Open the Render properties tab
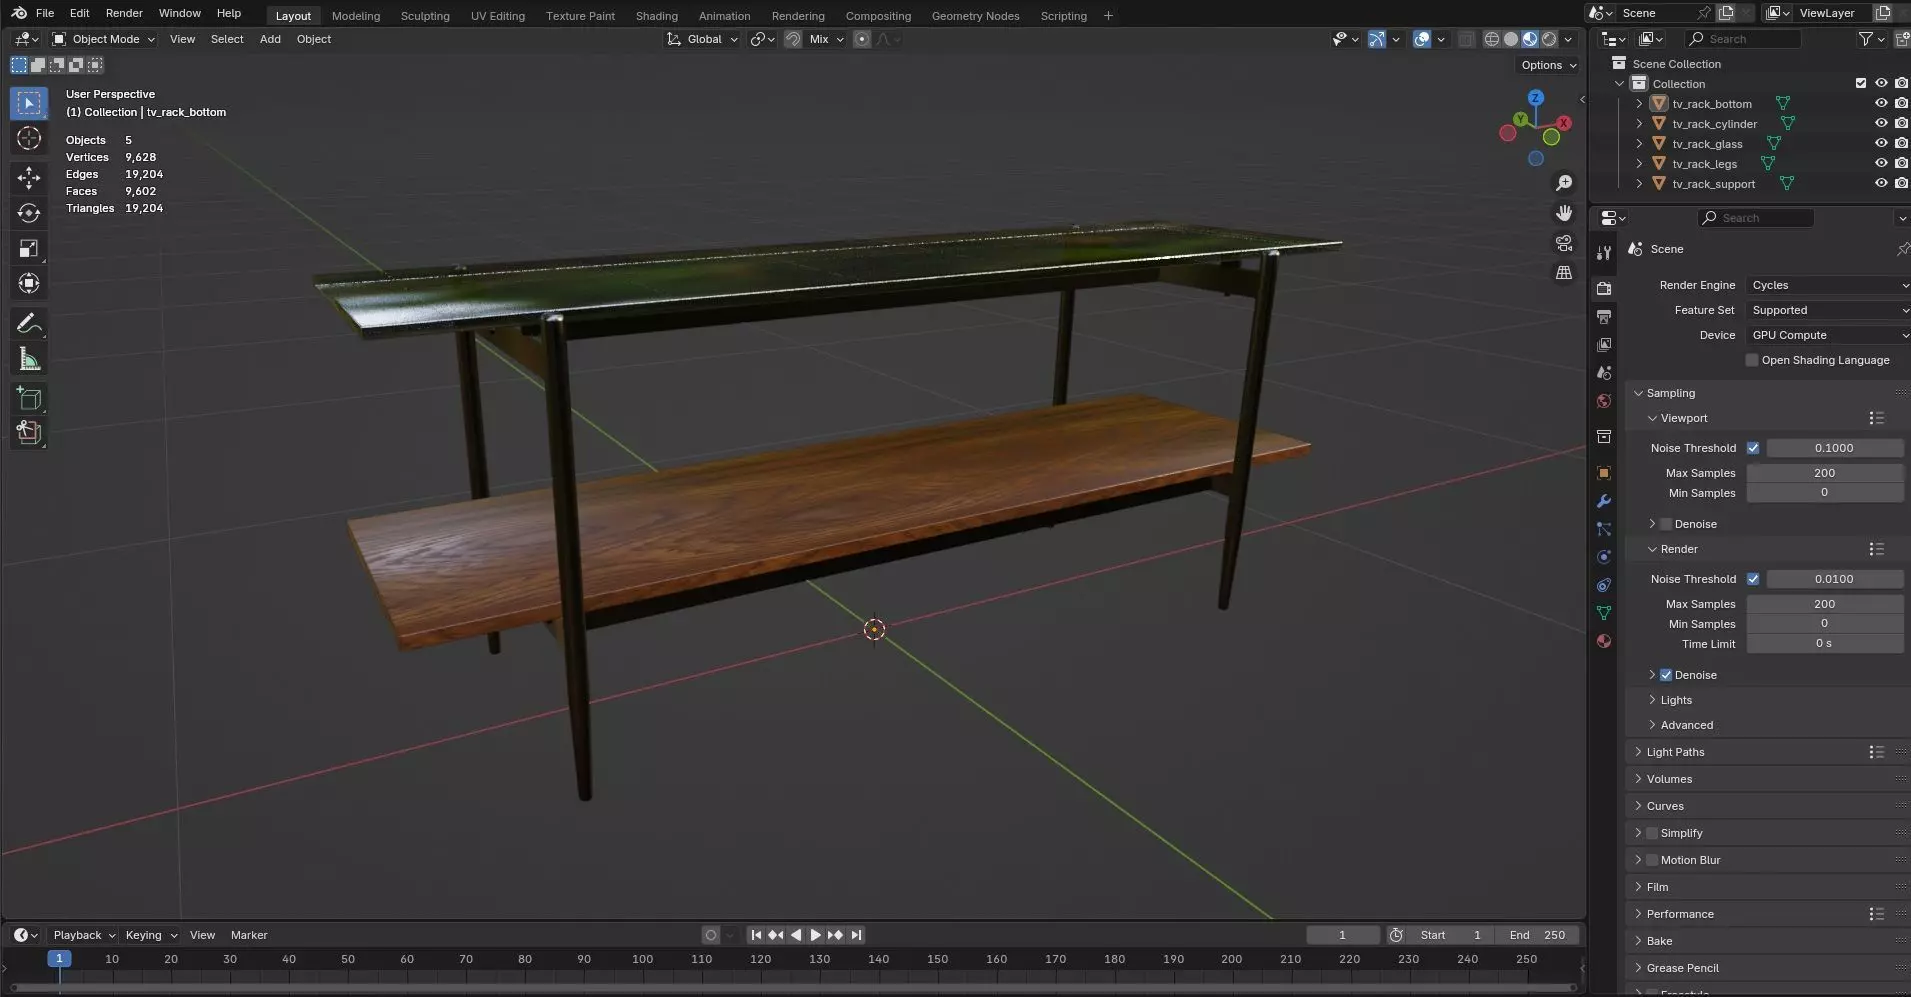1911x997 pixels. [1604, 288]
